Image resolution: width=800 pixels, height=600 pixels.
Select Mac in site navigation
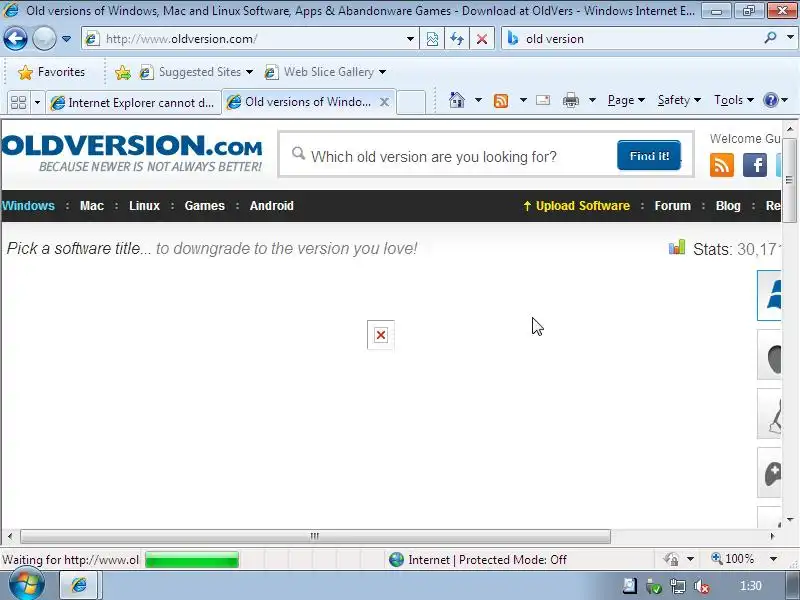(x=92, y=206)
